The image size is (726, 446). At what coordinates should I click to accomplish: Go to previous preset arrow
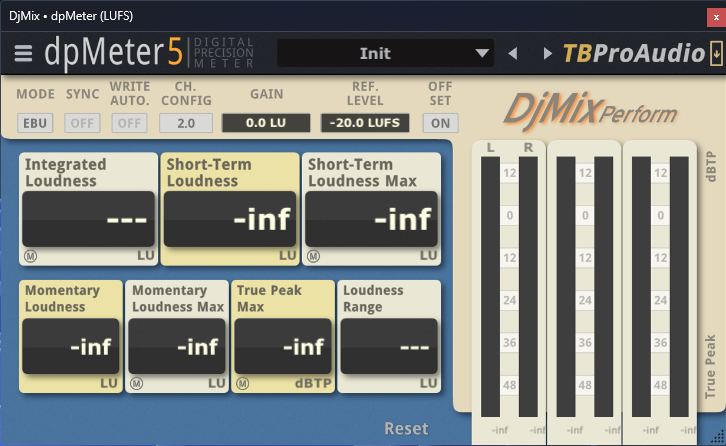[513, 54]
